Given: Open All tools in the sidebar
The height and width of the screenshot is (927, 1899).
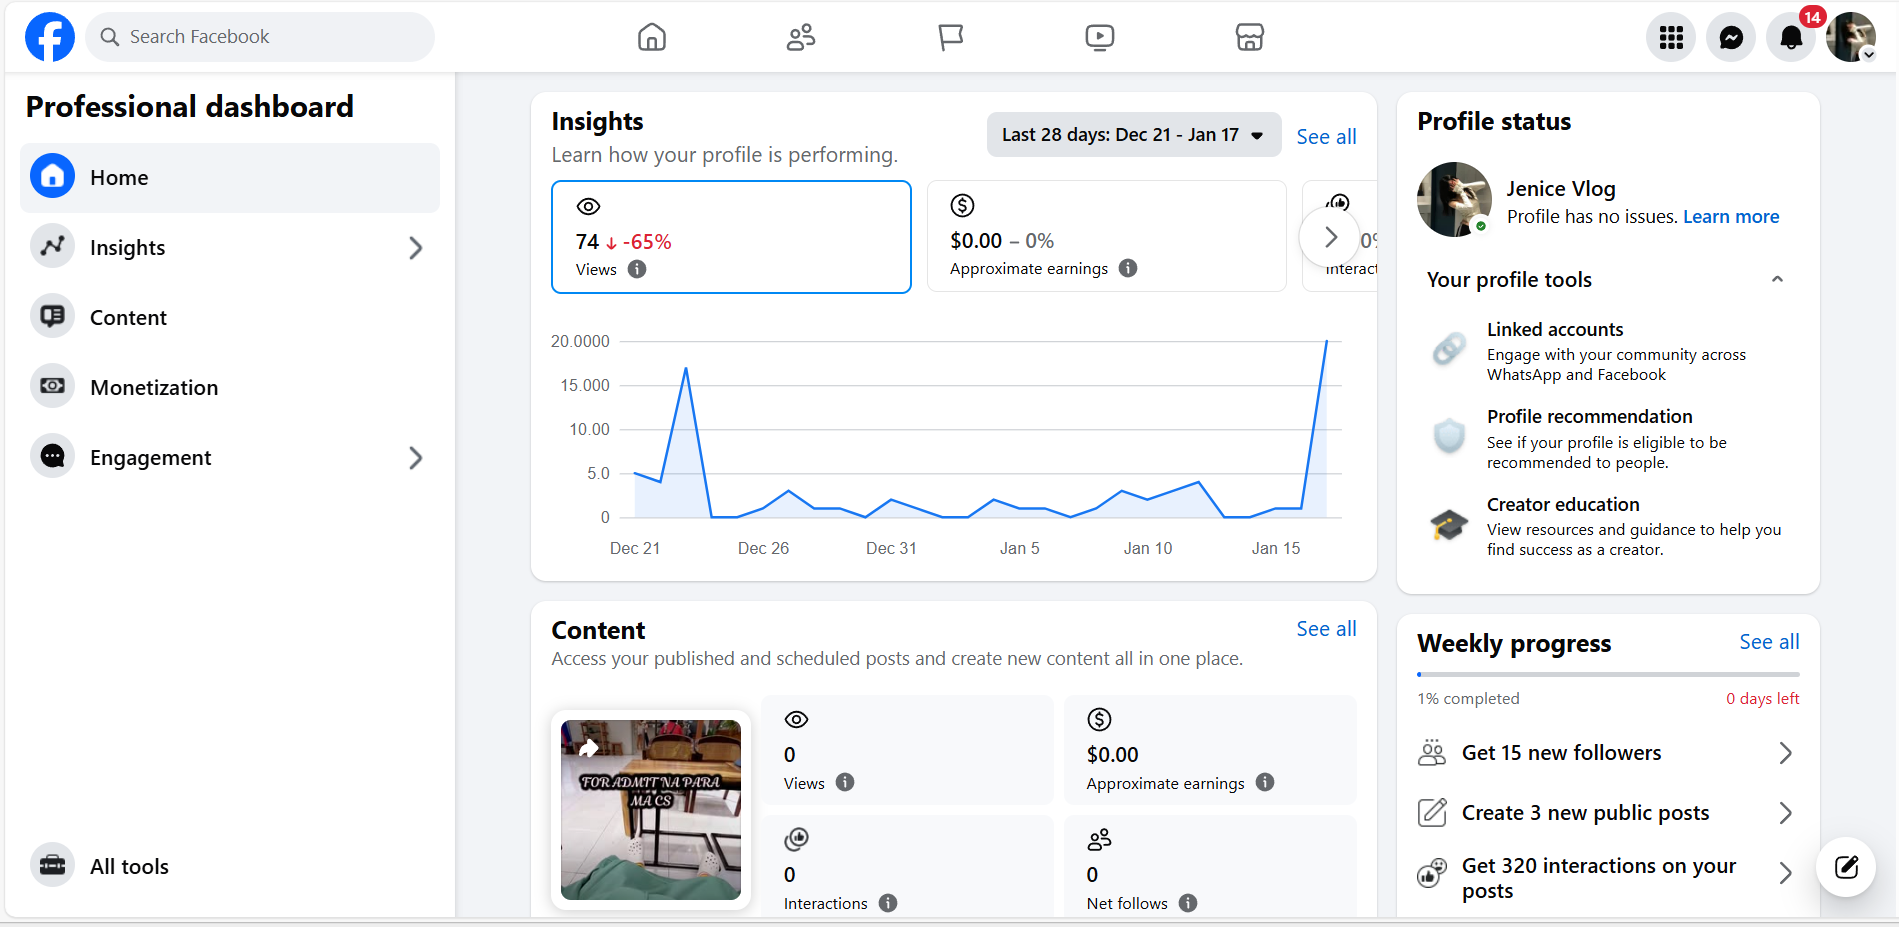Looking at the screenshot, I should [230, 866].
